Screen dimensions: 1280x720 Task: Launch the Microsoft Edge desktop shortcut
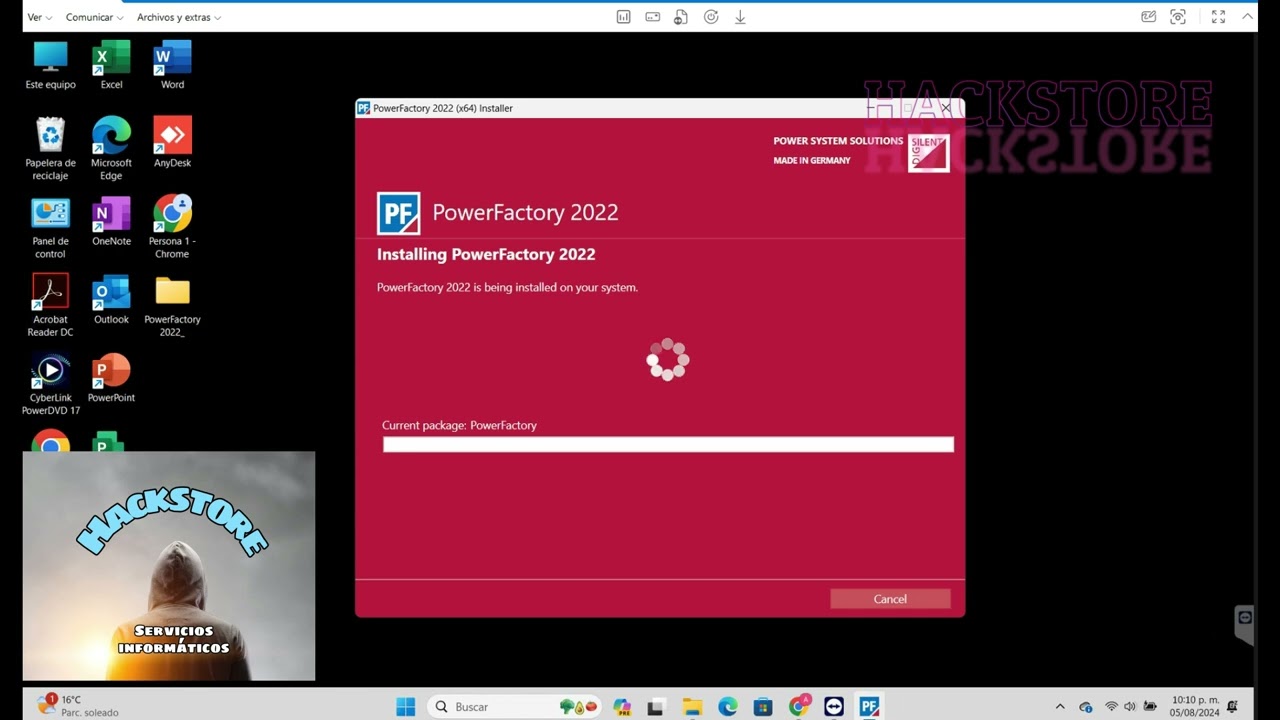click(111, 149)
